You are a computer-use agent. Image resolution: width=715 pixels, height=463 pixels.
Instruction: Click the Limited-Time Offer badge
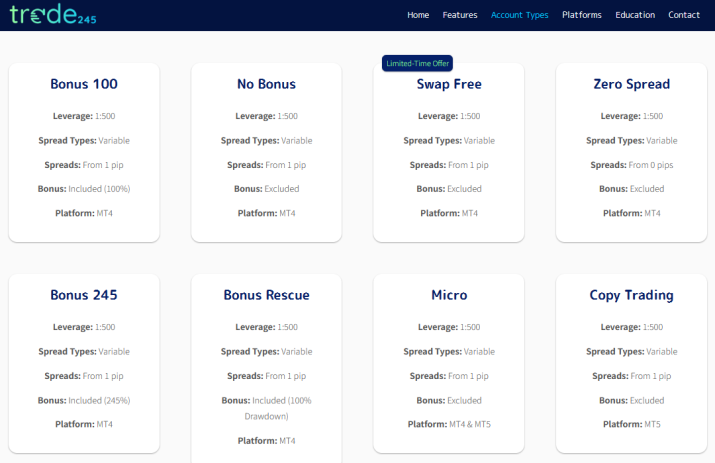(x=417, y=63)
